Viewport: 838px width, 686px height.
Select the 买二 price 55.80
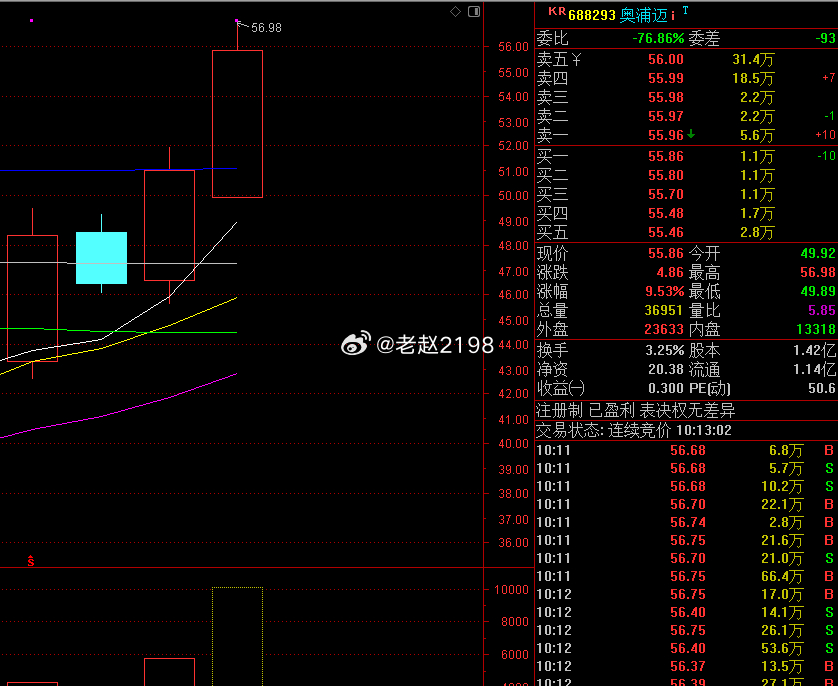click(x=665, y=175)
